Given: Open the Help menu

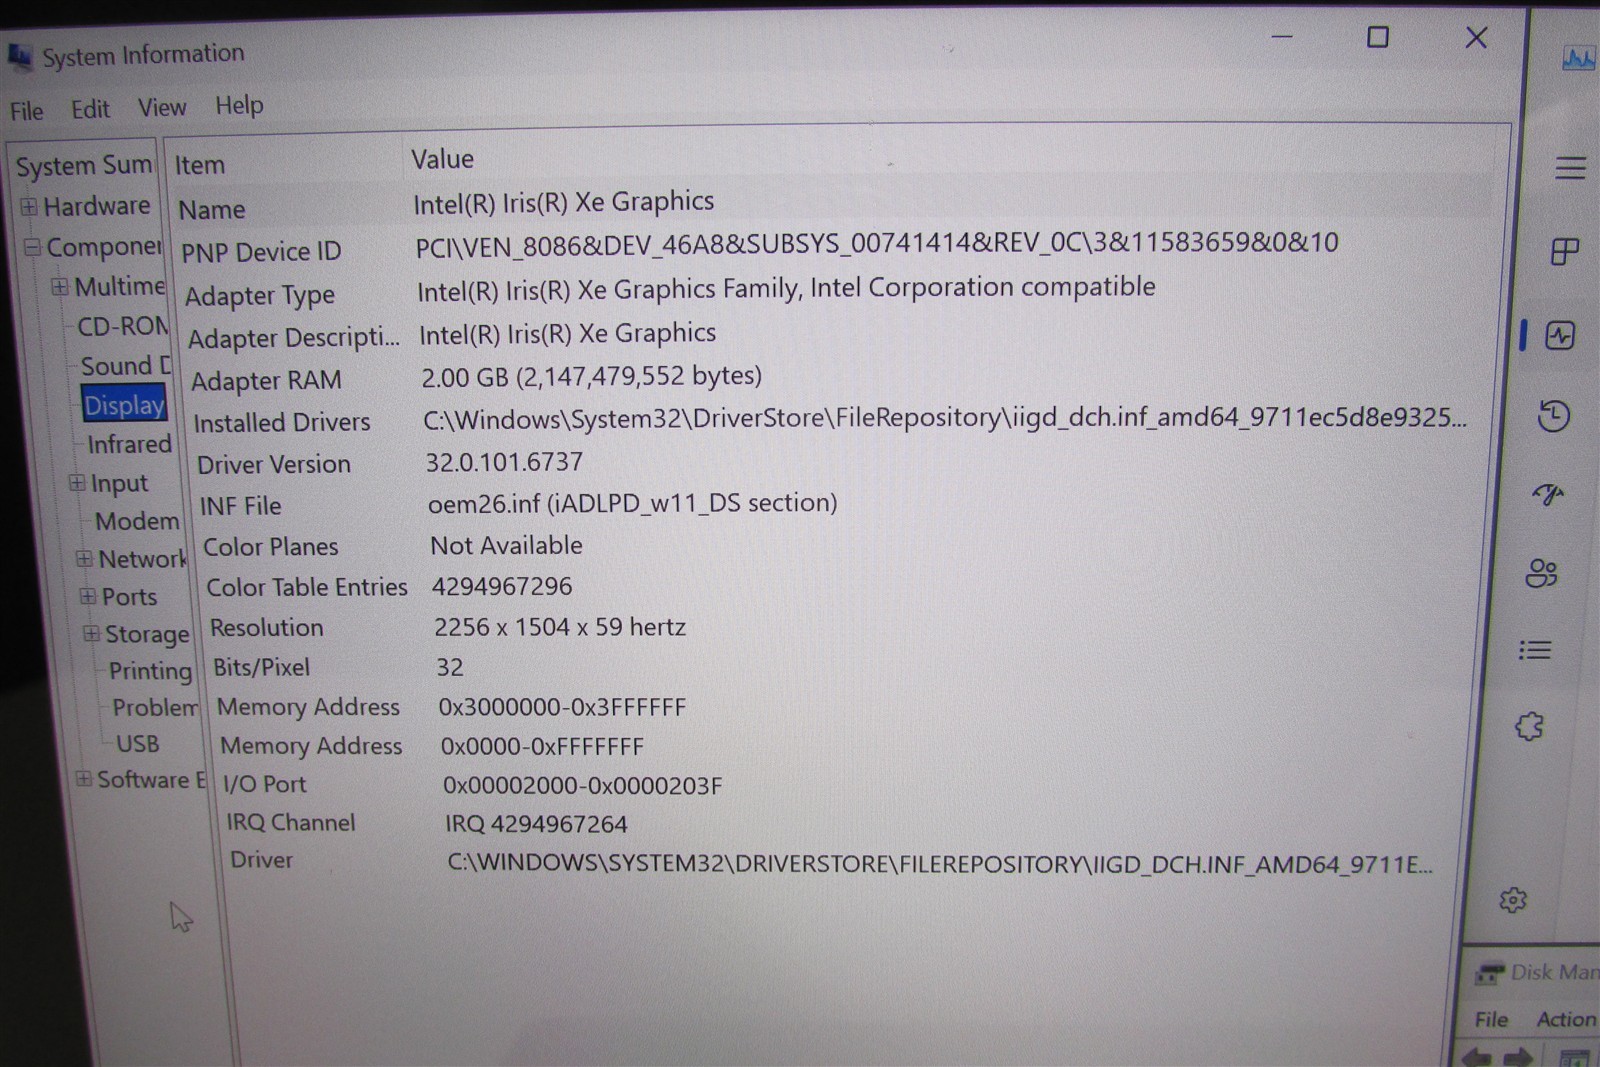Looking at the screenshot, I should click(x=239, y=105).
